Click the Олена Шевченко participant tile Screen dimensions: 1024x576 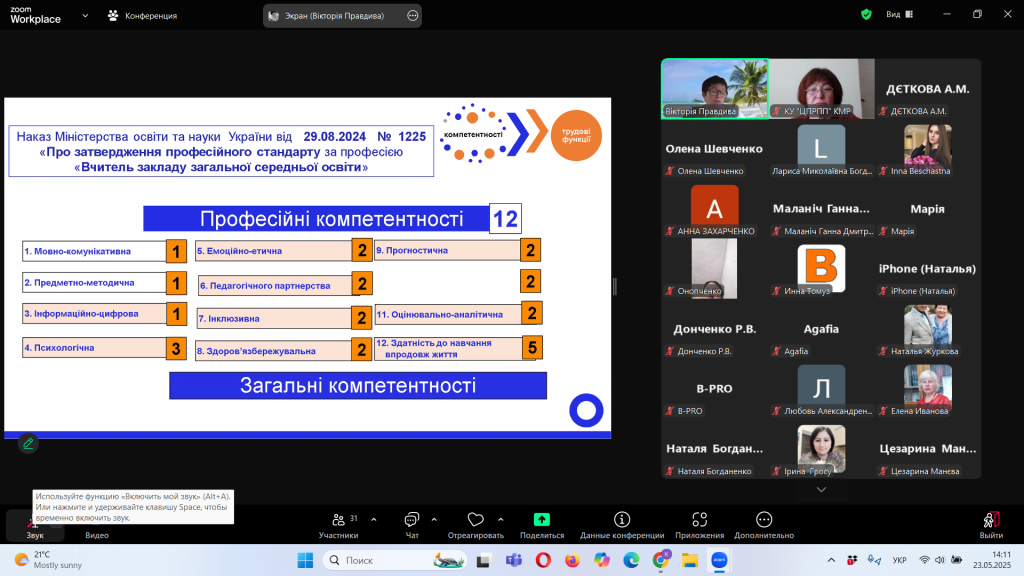[x=714, y=149]
